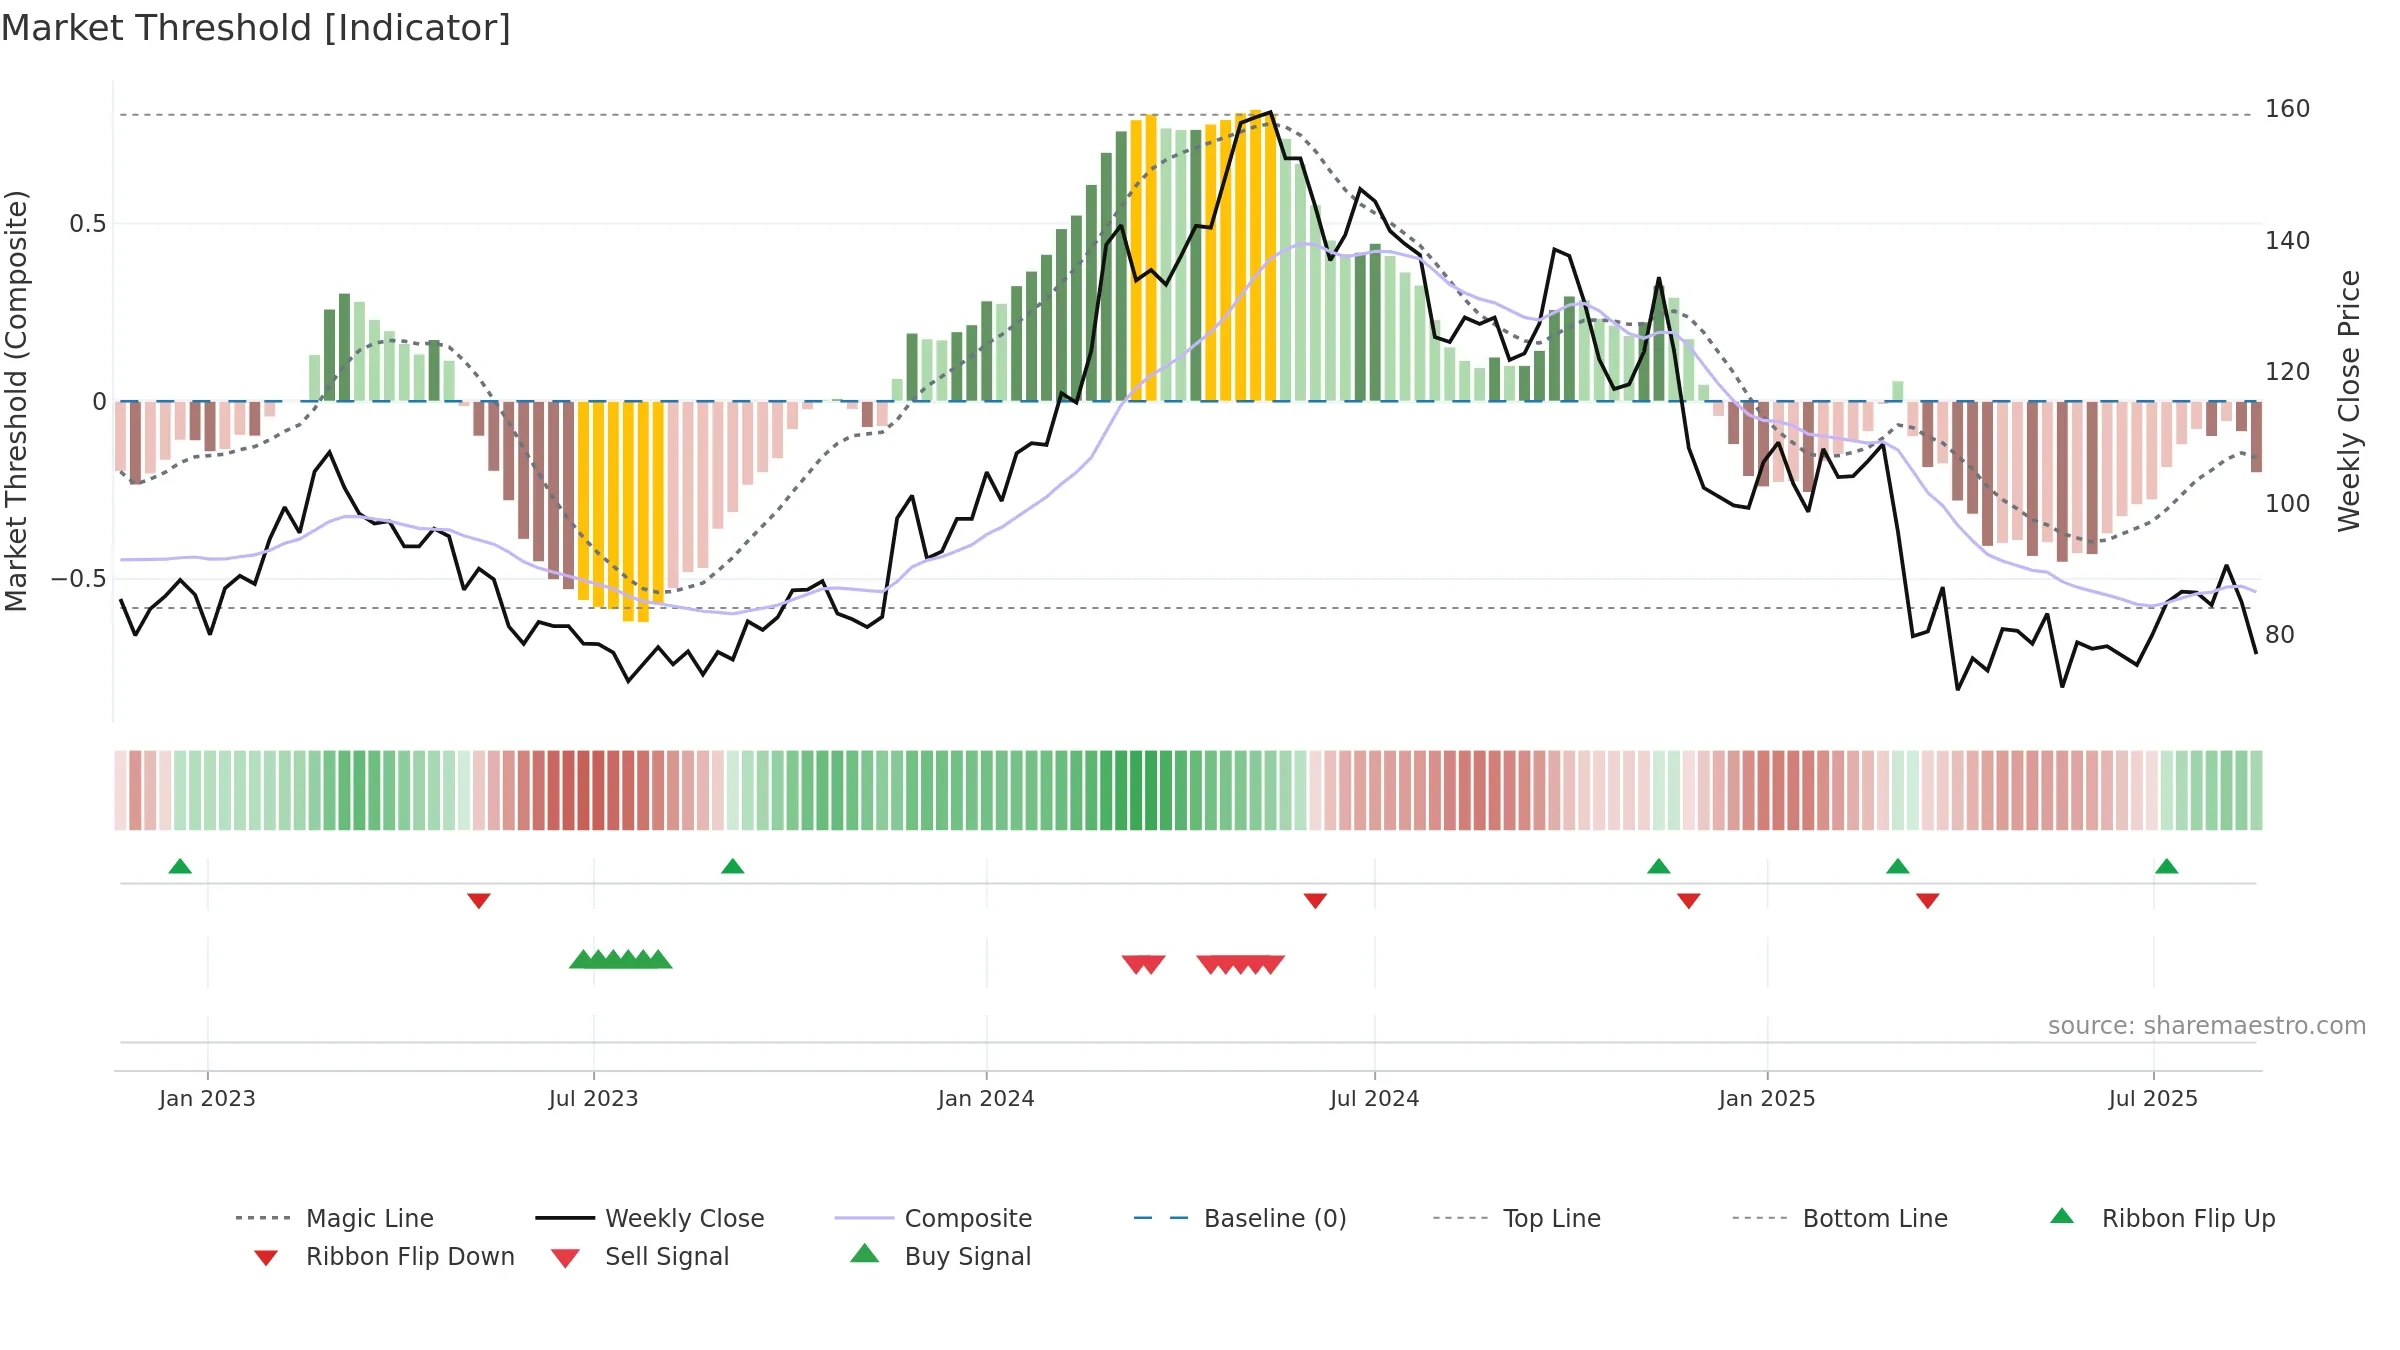Toggle the Buy Signal legend entry
This screenshot has height=1350, width=2400.
pos(940,1256)
